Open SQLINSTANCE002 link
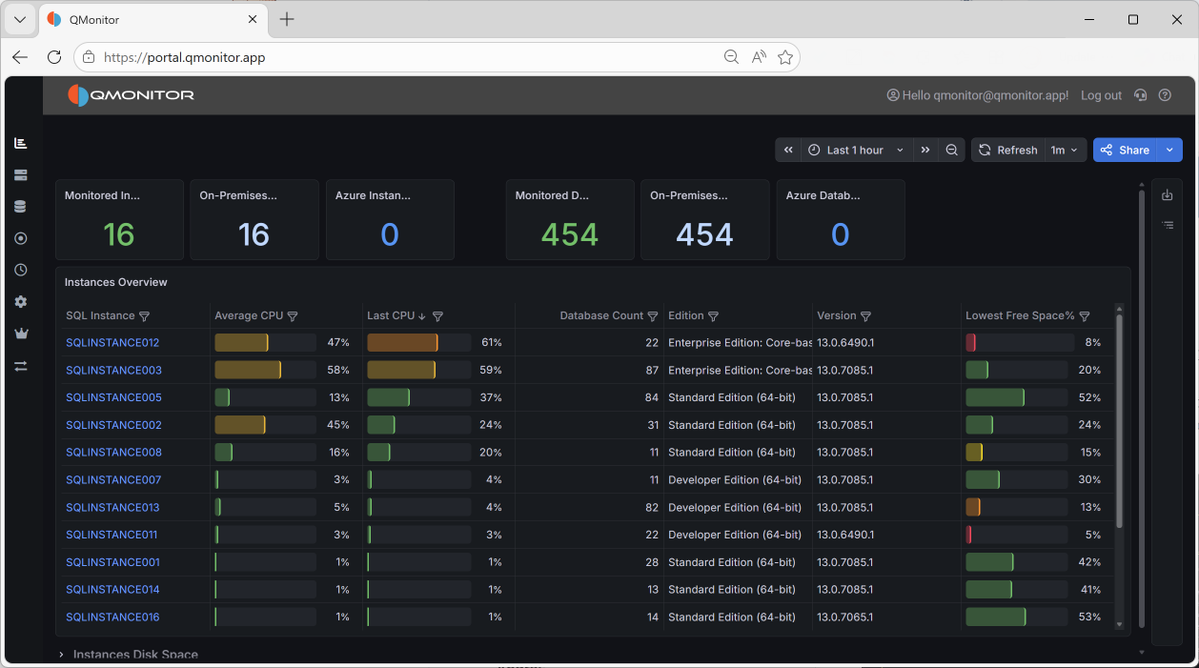 (x=114, y=425)
